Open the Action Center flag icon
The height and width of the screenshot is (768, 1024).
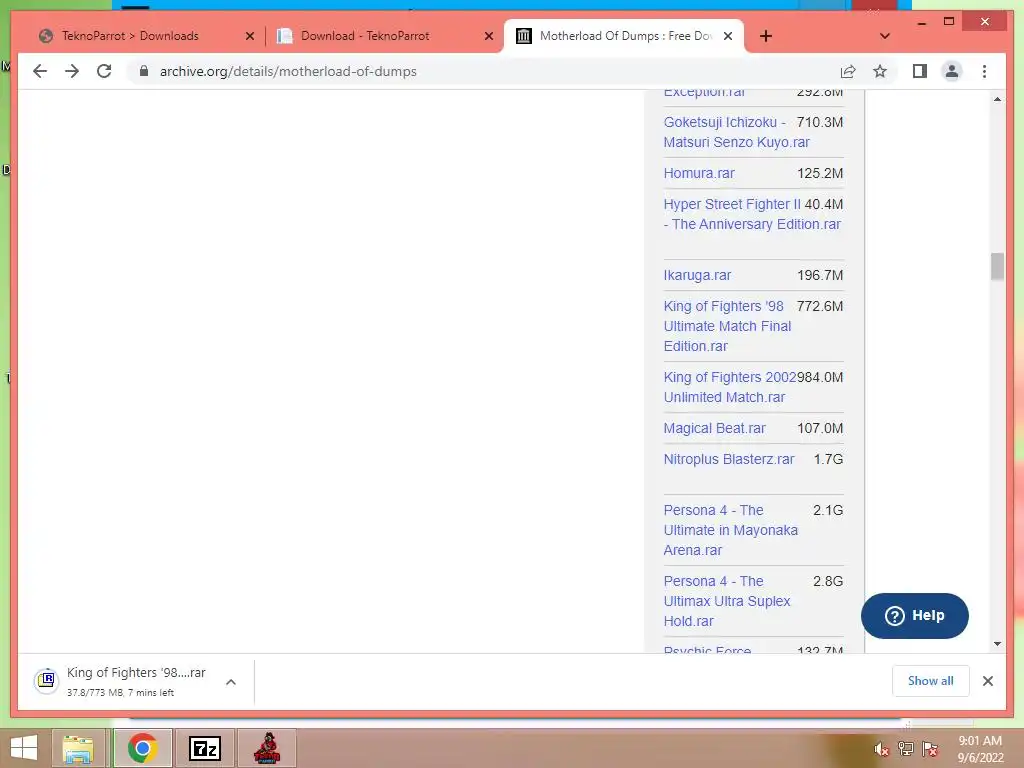click(930, 749)
